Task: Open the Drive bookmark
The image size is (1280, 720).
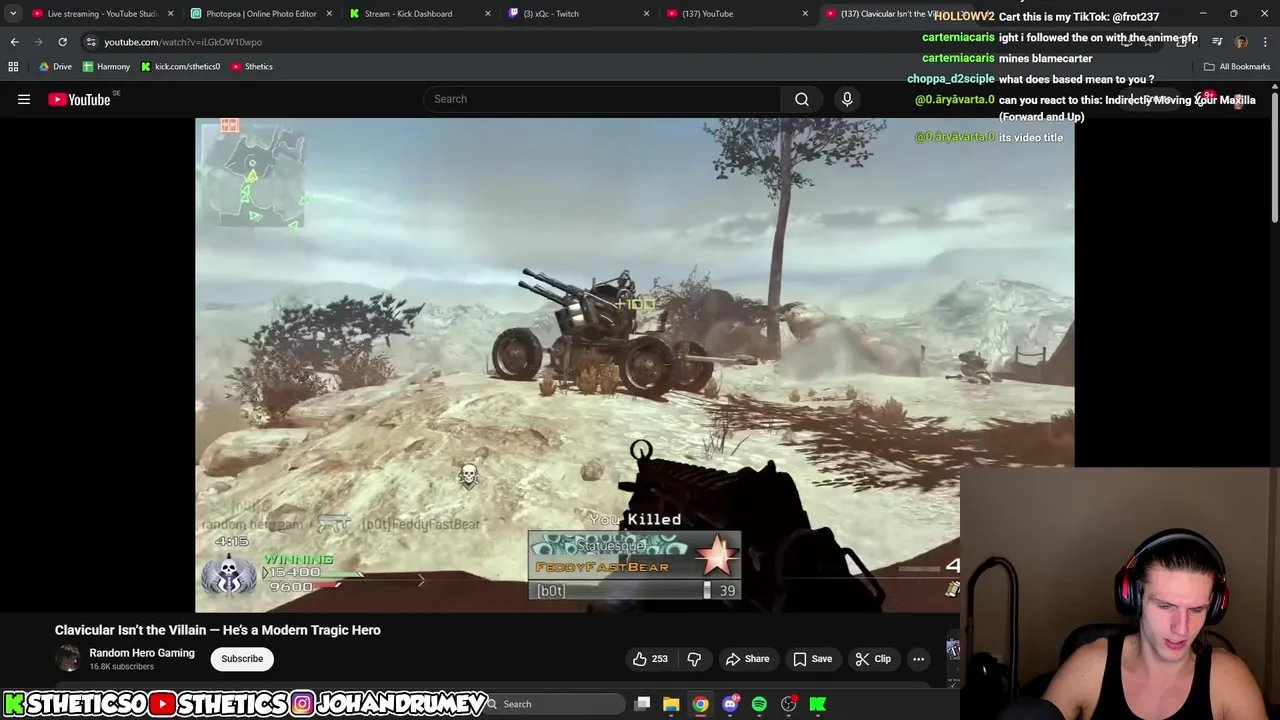Action: click(55, 67)
